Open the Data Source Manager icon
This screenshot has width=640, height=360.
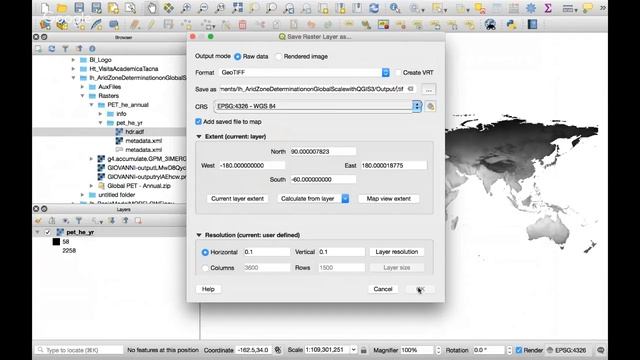click(x=45, y=24)
